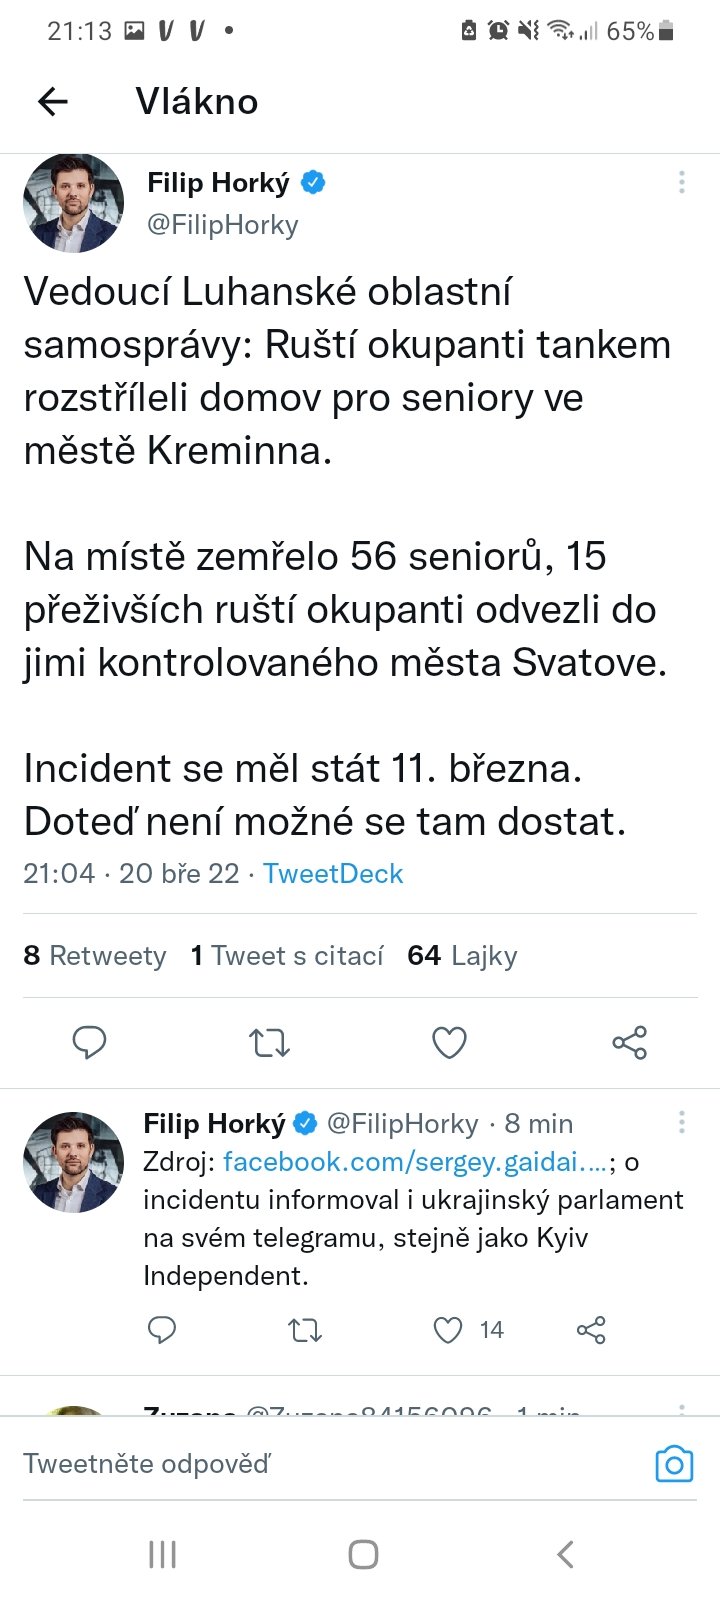The image size is (720, 1600).
Task: Open the main tweet's three-dot menu
Action: tap(681, 182)
